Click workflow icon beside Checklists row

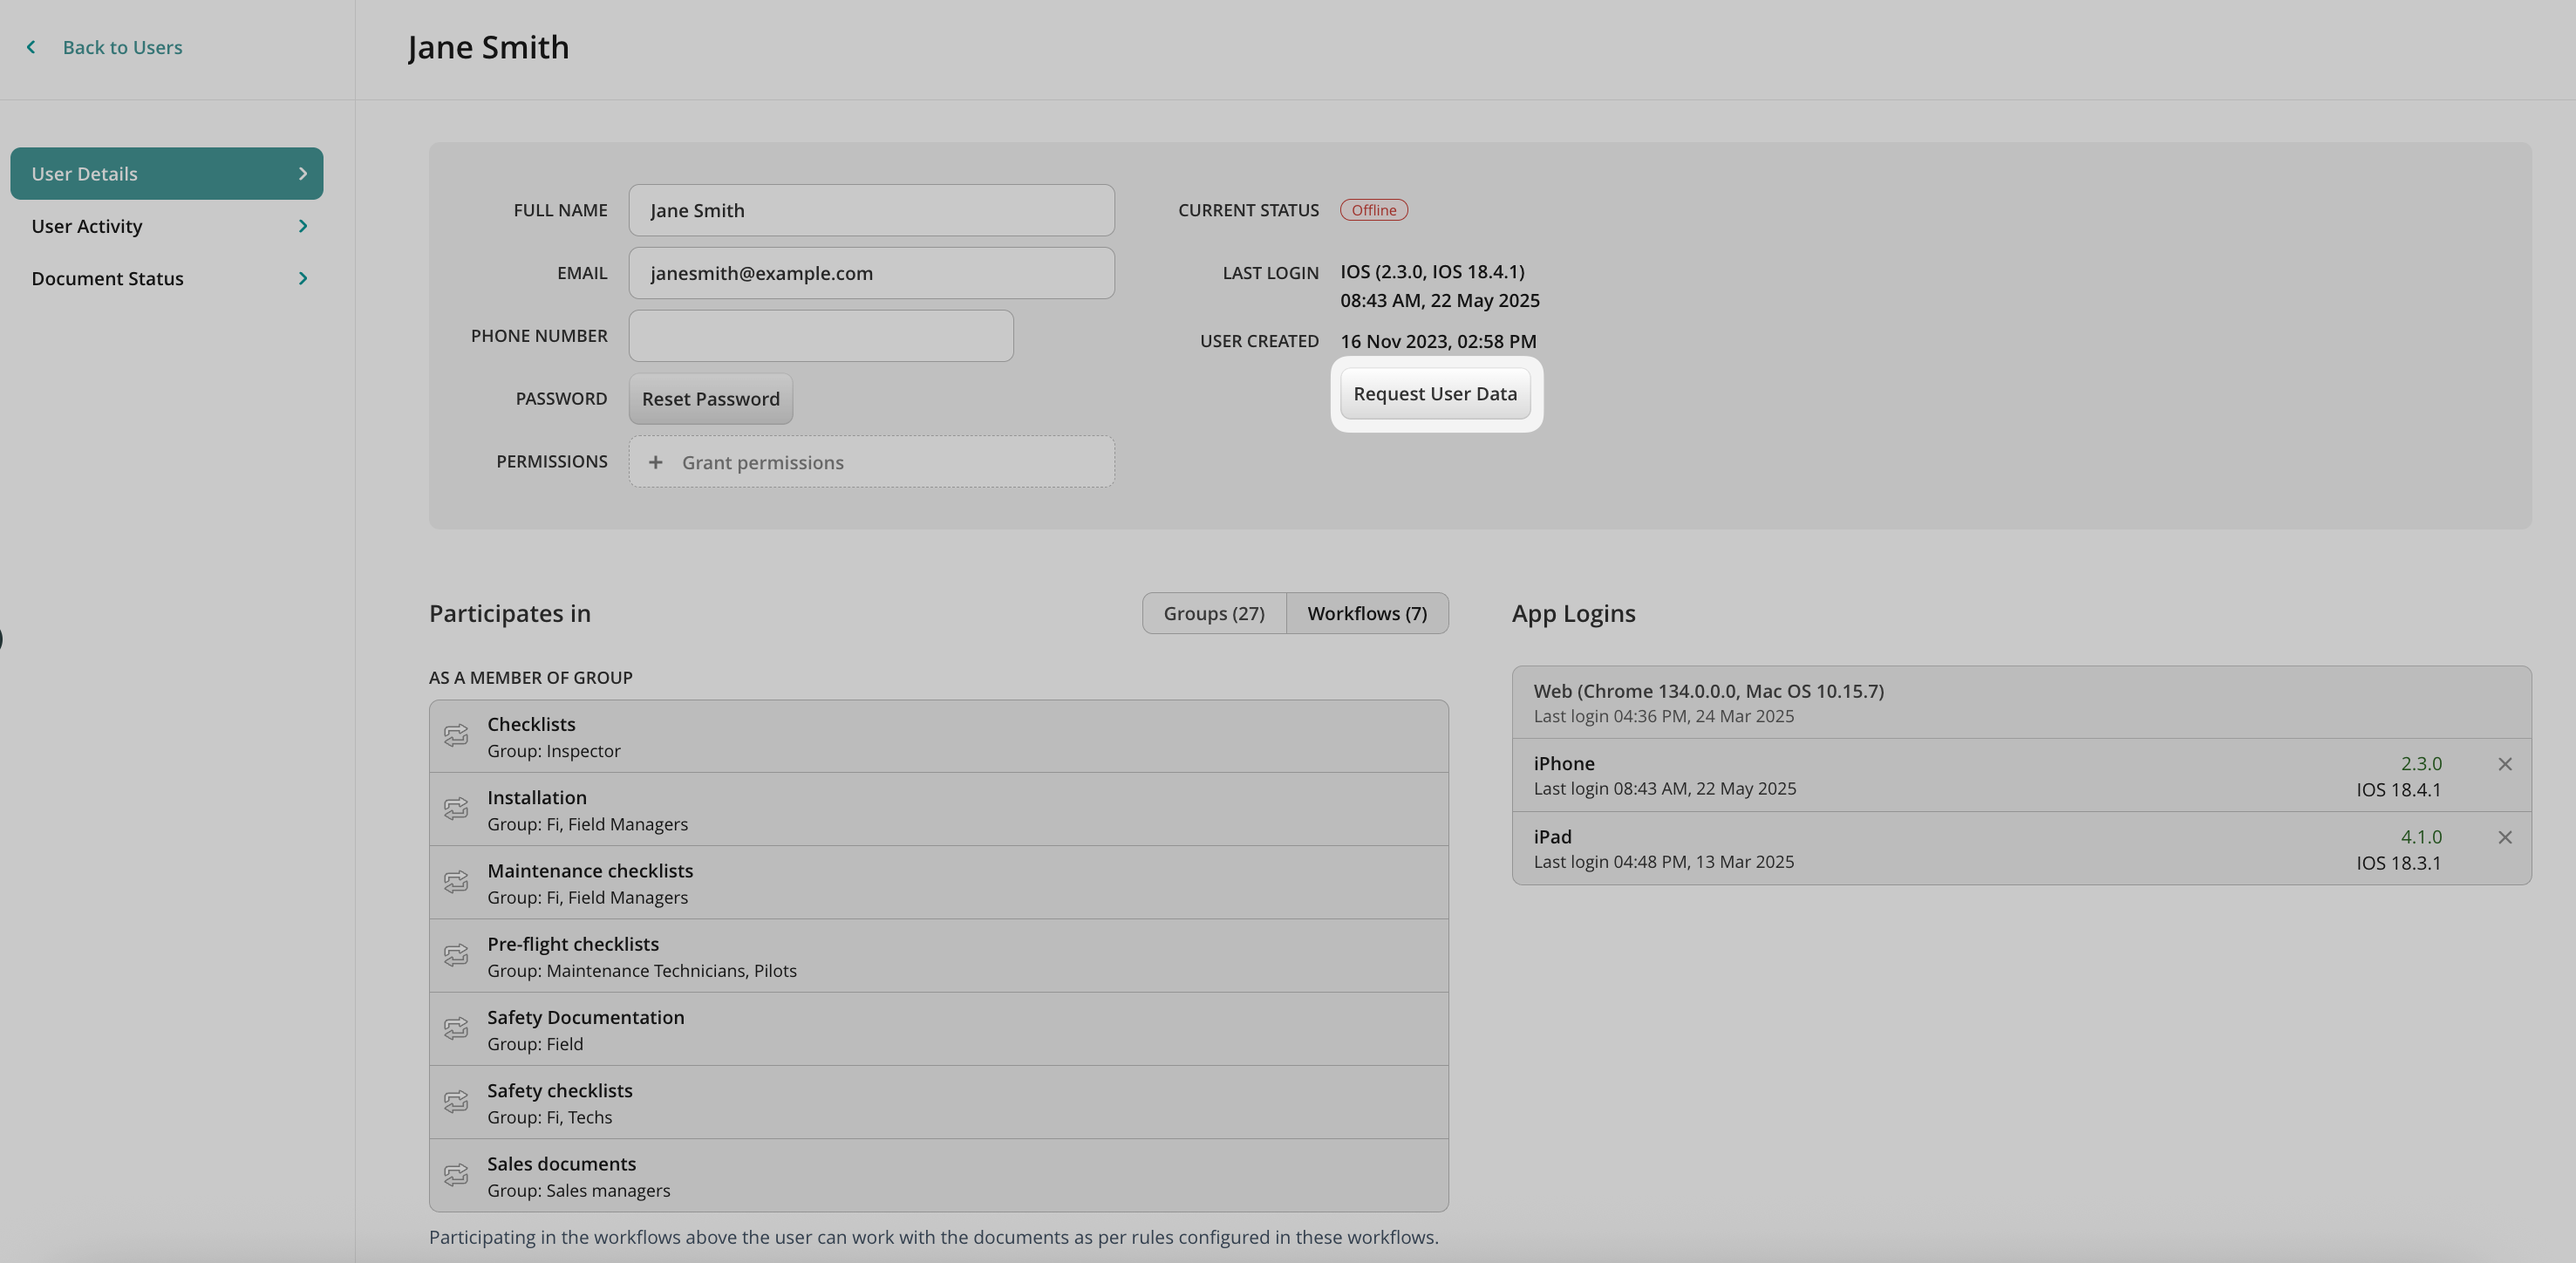(456, 736)
